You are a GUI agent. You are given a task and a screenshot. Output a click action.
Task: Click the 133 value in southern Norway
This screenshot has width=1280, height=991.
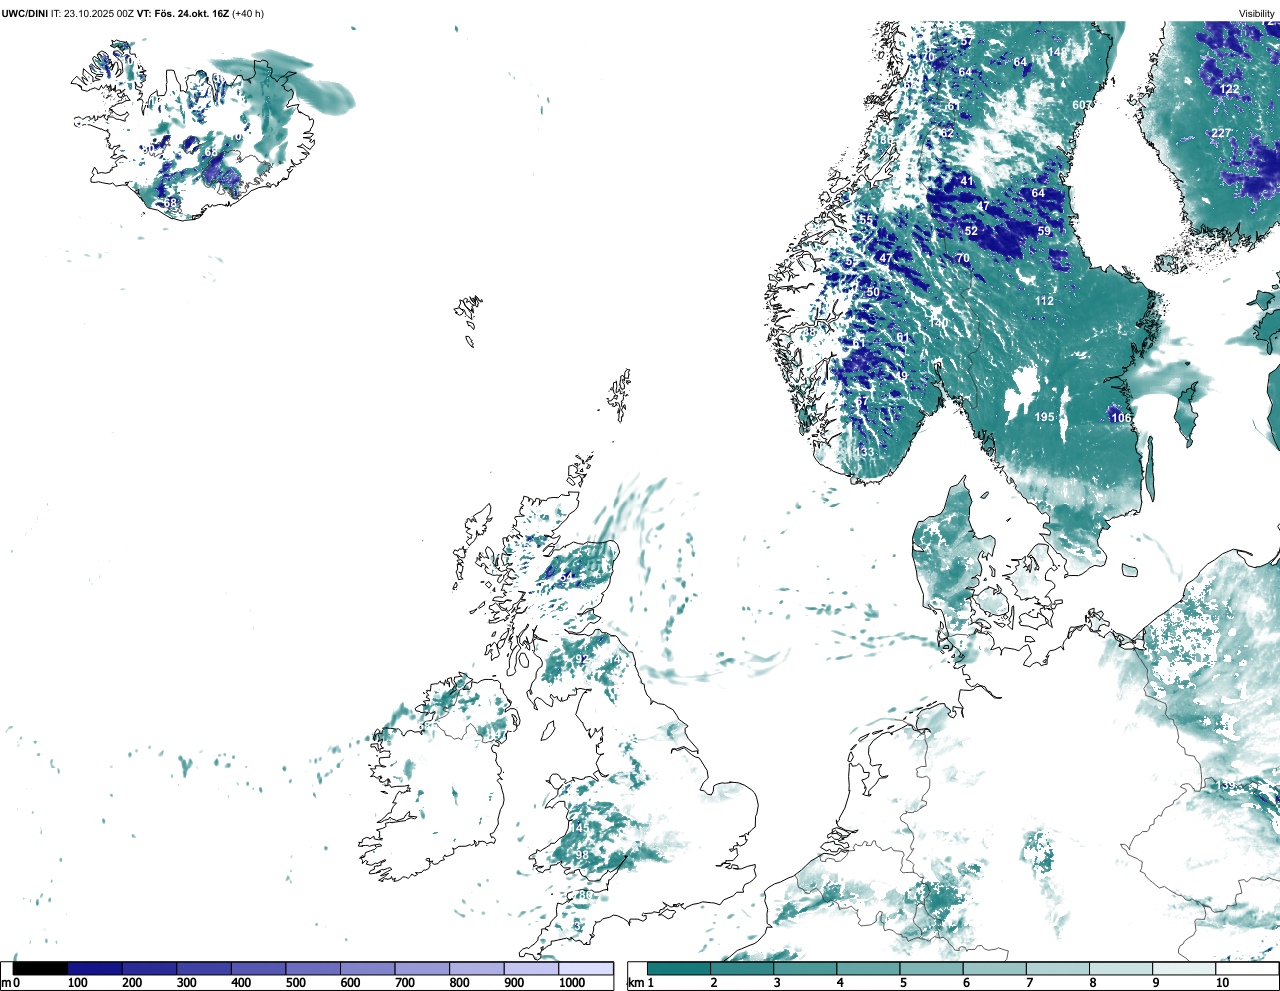click(x=864, y=452)
